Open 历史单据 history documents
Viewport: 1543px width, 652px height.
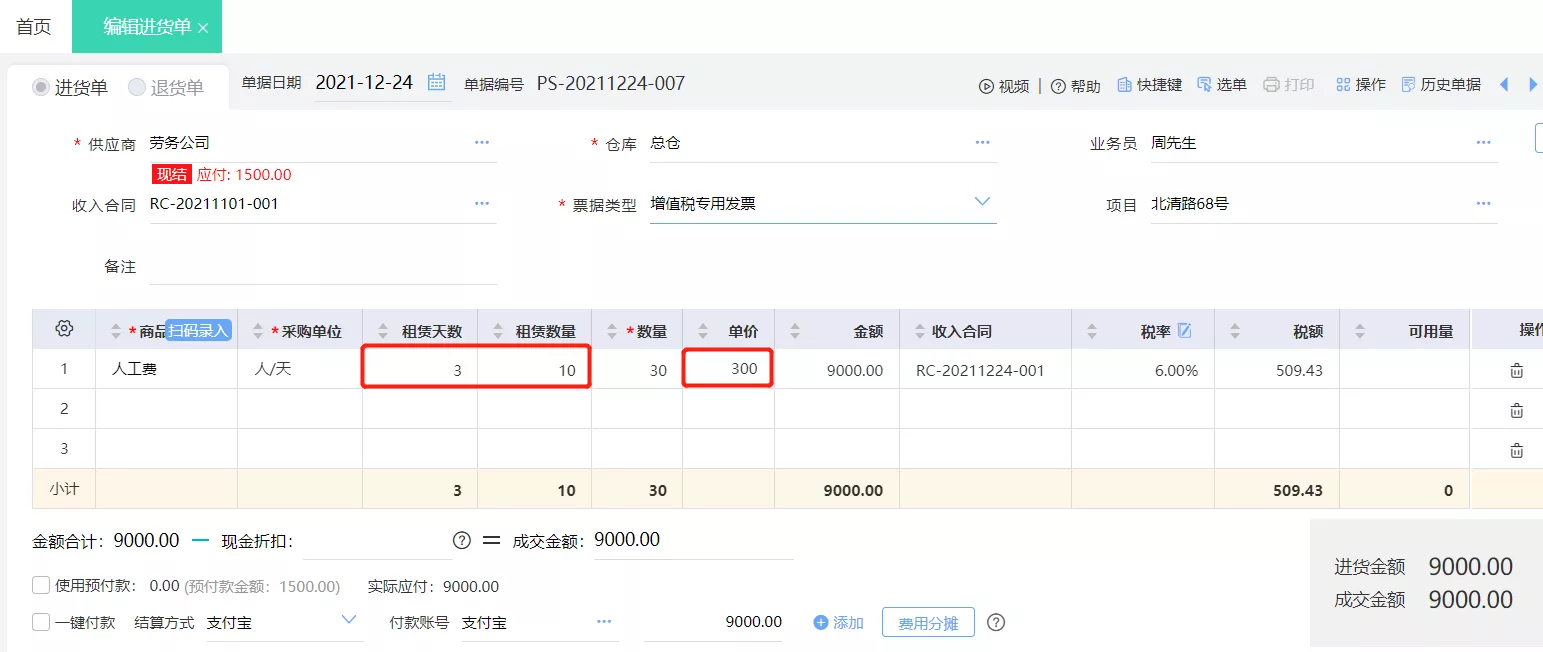coord(1441,85)
